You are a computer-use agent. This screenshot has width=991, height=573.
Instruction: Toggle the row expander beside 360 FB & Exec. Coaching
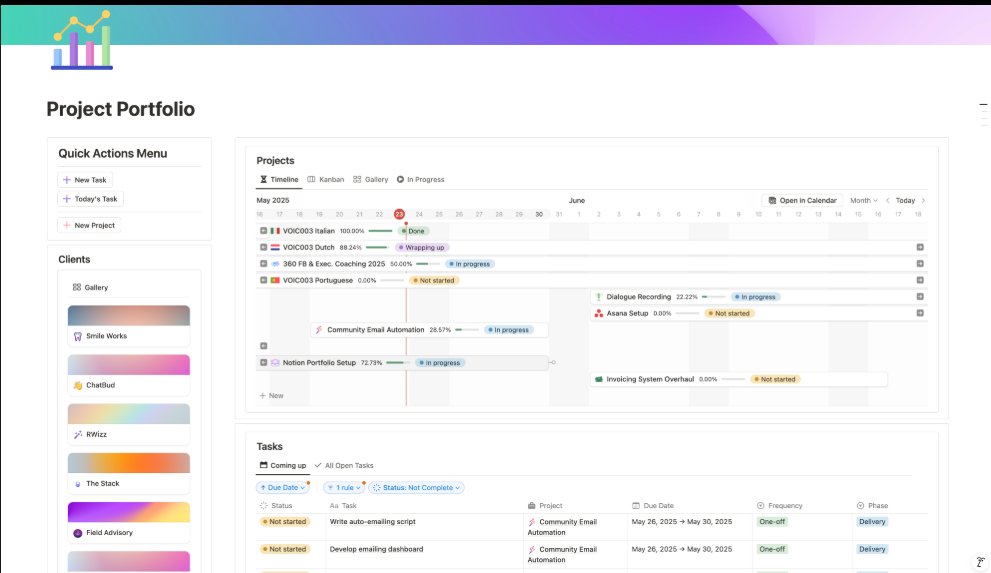click(264, 264)
